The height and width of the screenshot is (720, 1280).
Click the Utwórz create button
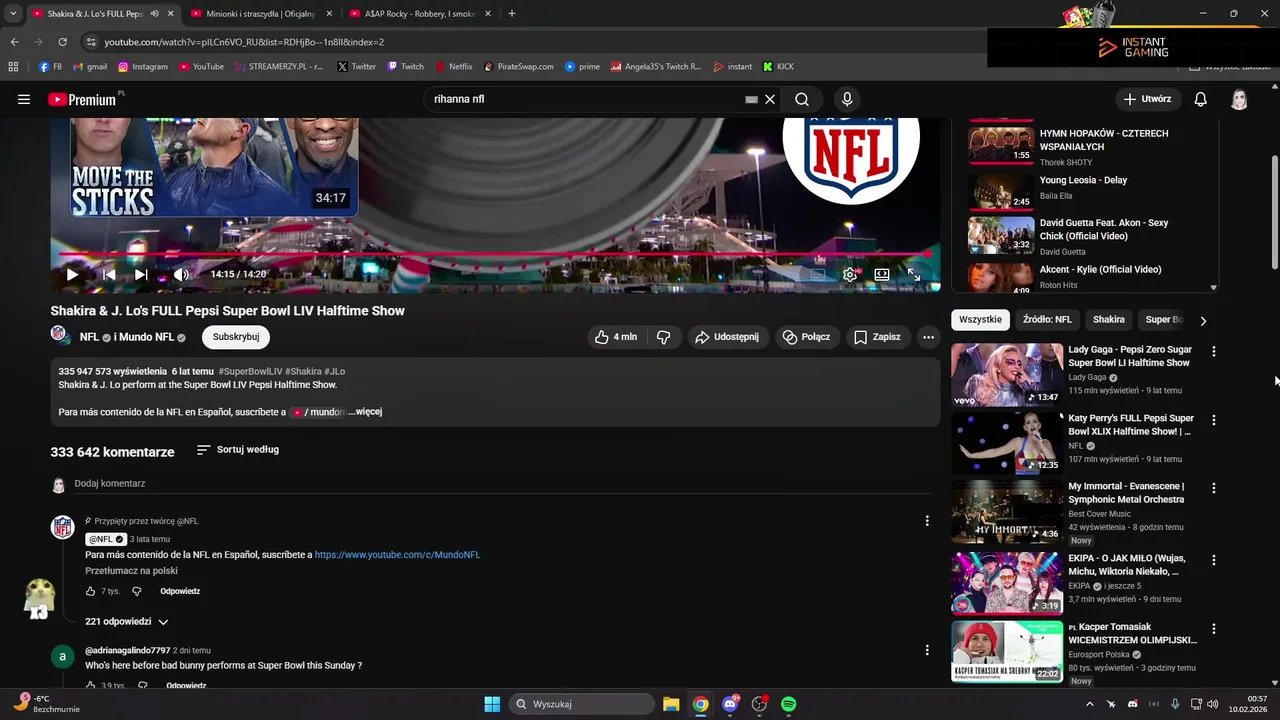click(x=1147, y=99)
